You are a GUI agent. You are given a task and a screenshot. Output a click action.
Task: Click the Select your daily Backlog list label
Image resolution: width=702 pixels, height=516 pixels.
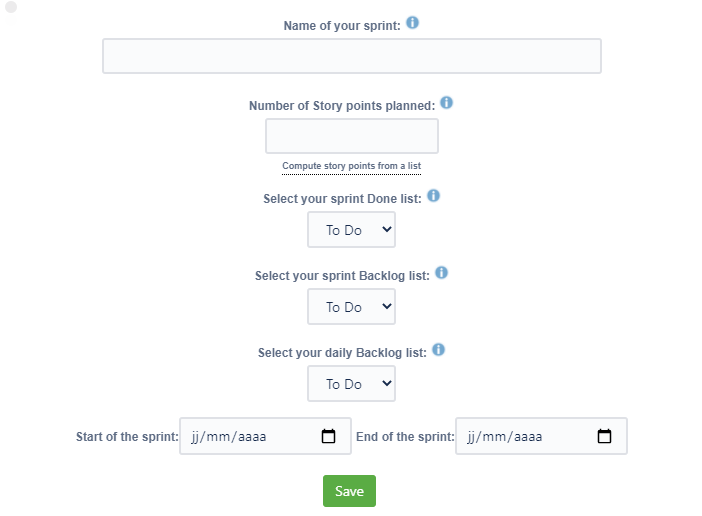[342, 353]
